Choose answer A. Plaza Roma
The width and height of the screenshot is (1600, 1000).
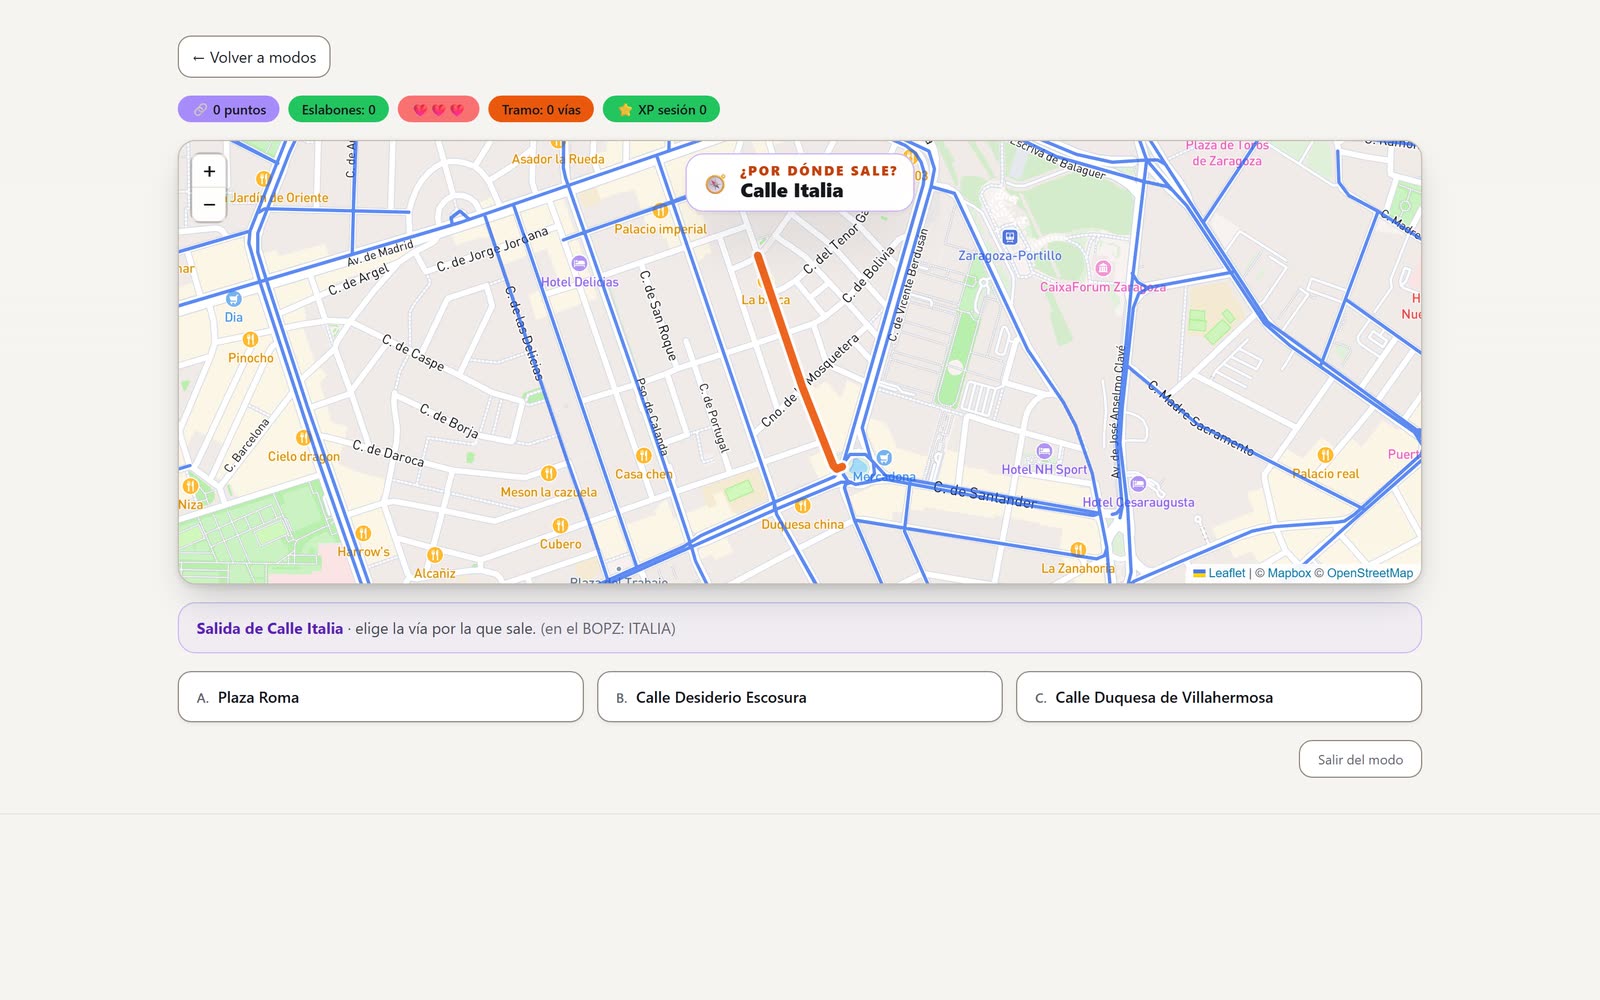point(380,697)
